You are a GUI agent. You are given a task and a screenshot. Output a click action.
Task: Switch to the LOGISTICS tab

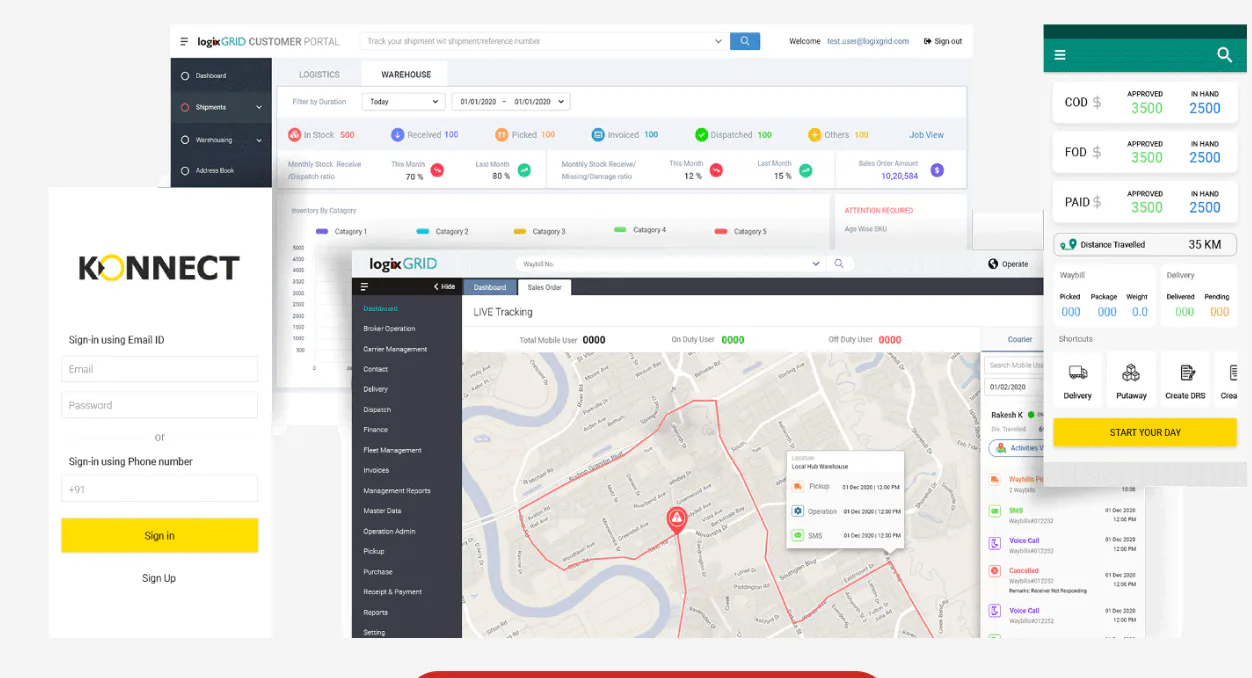319,74
